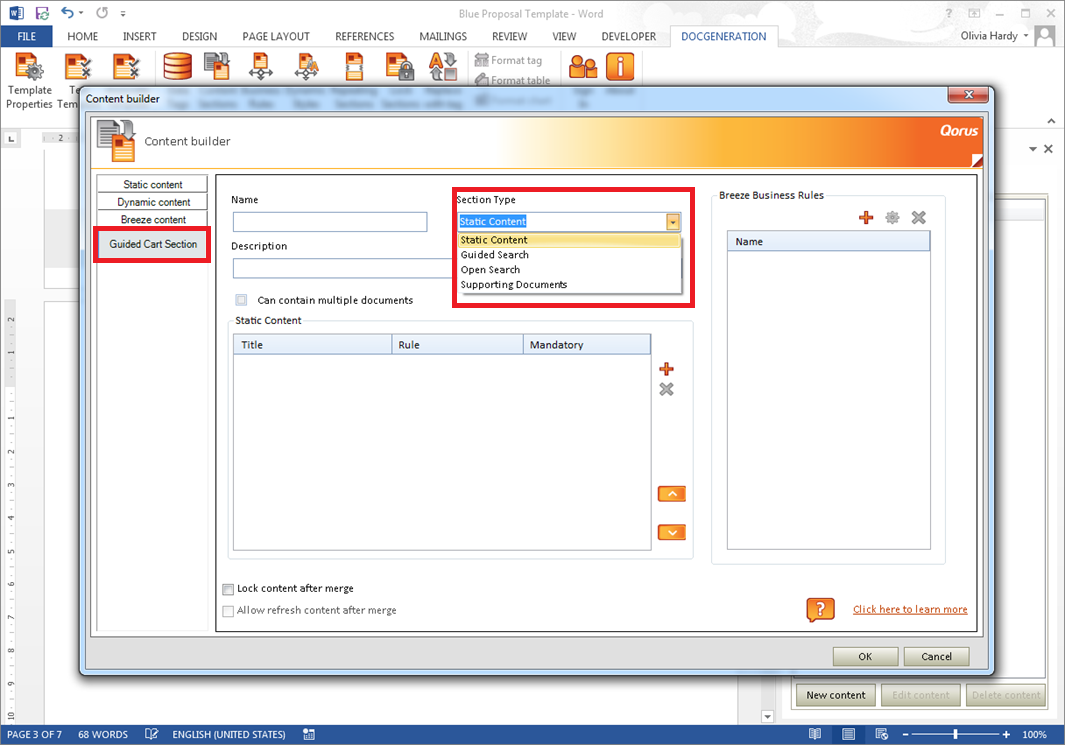Add a static content row with the plus icon

pos(666,369)
